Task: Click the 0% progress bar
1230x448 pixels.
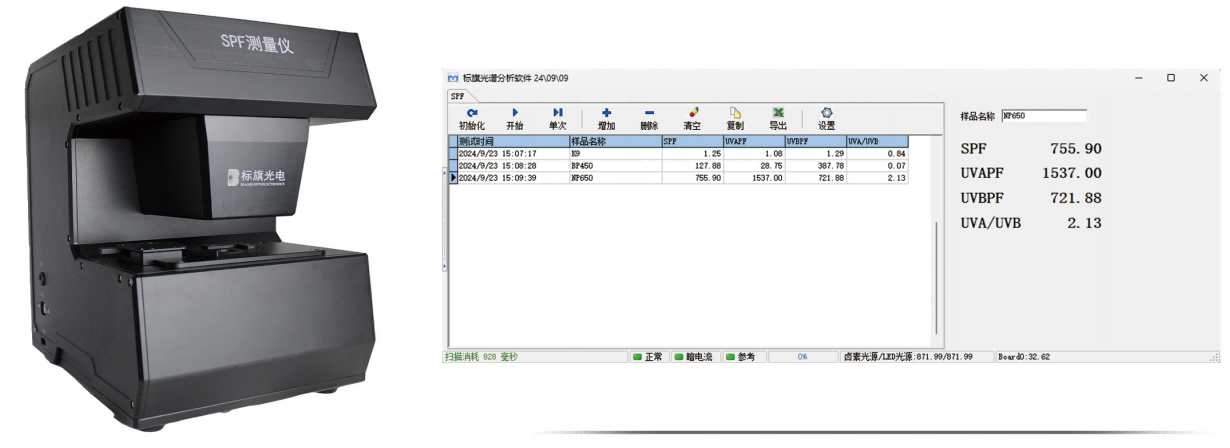Action: (x=802, y=357)
